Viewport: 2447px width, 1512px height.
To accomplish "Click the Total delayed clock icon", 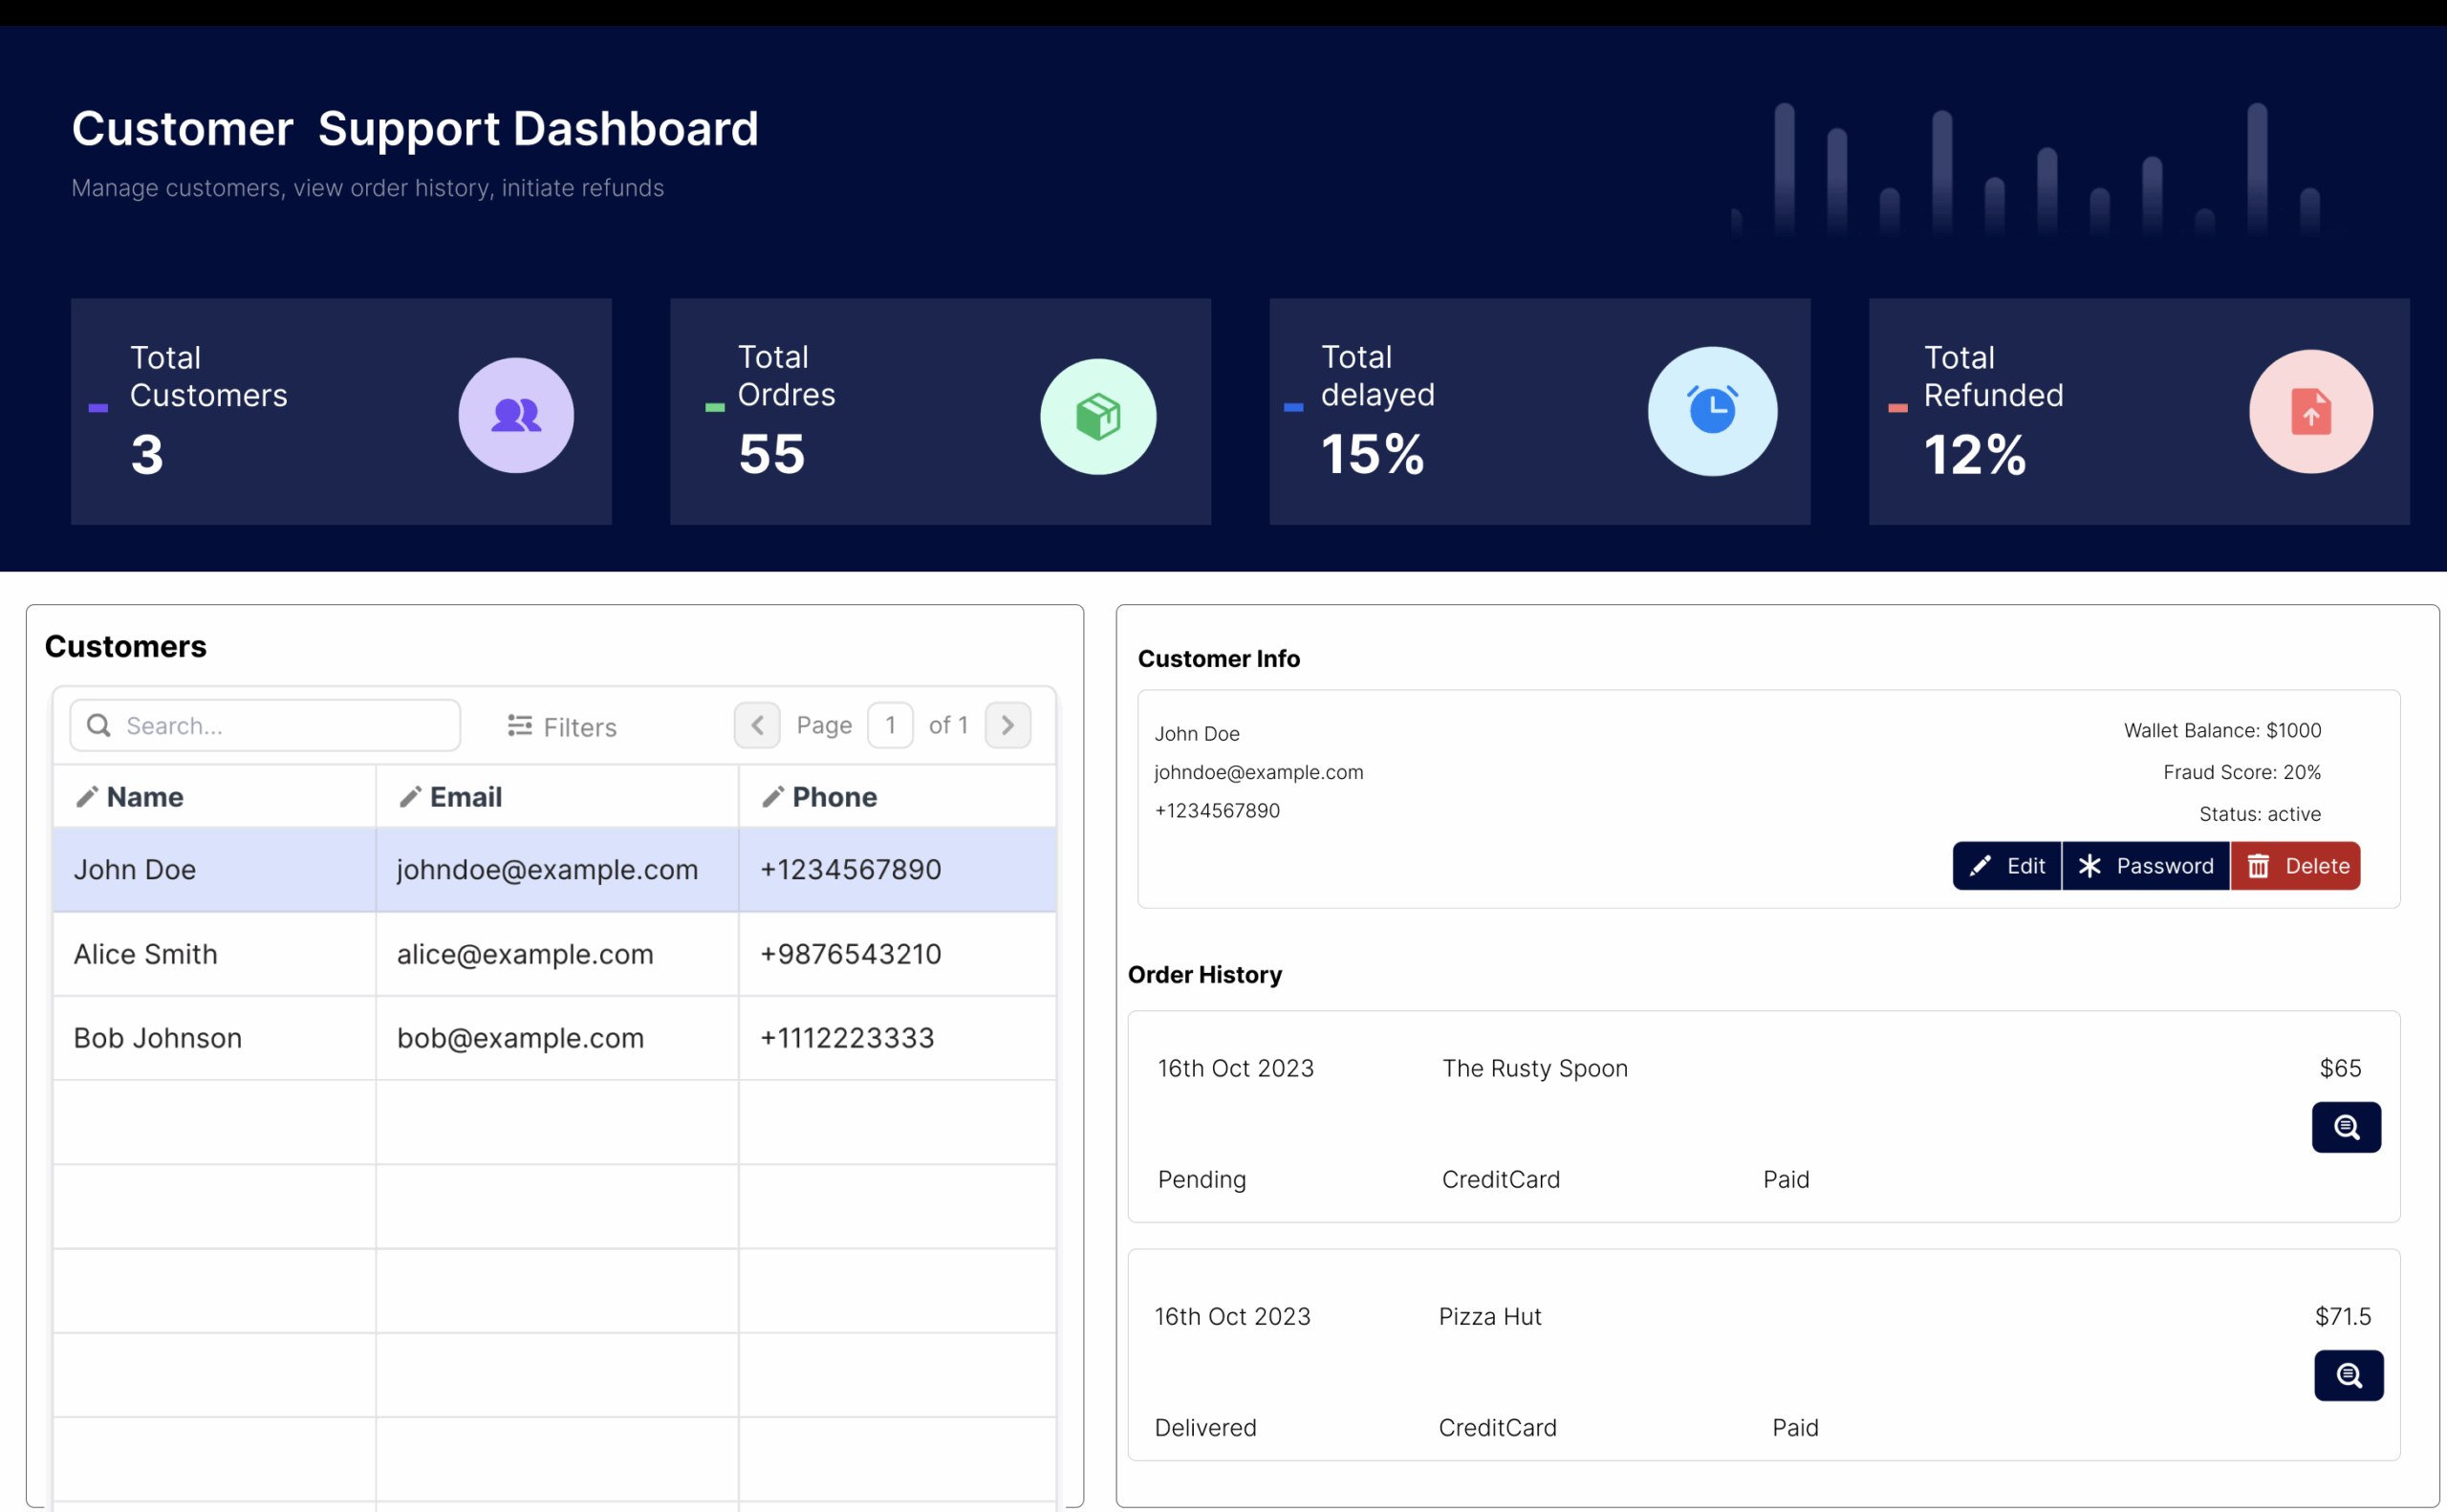I will pos(1712,411).
